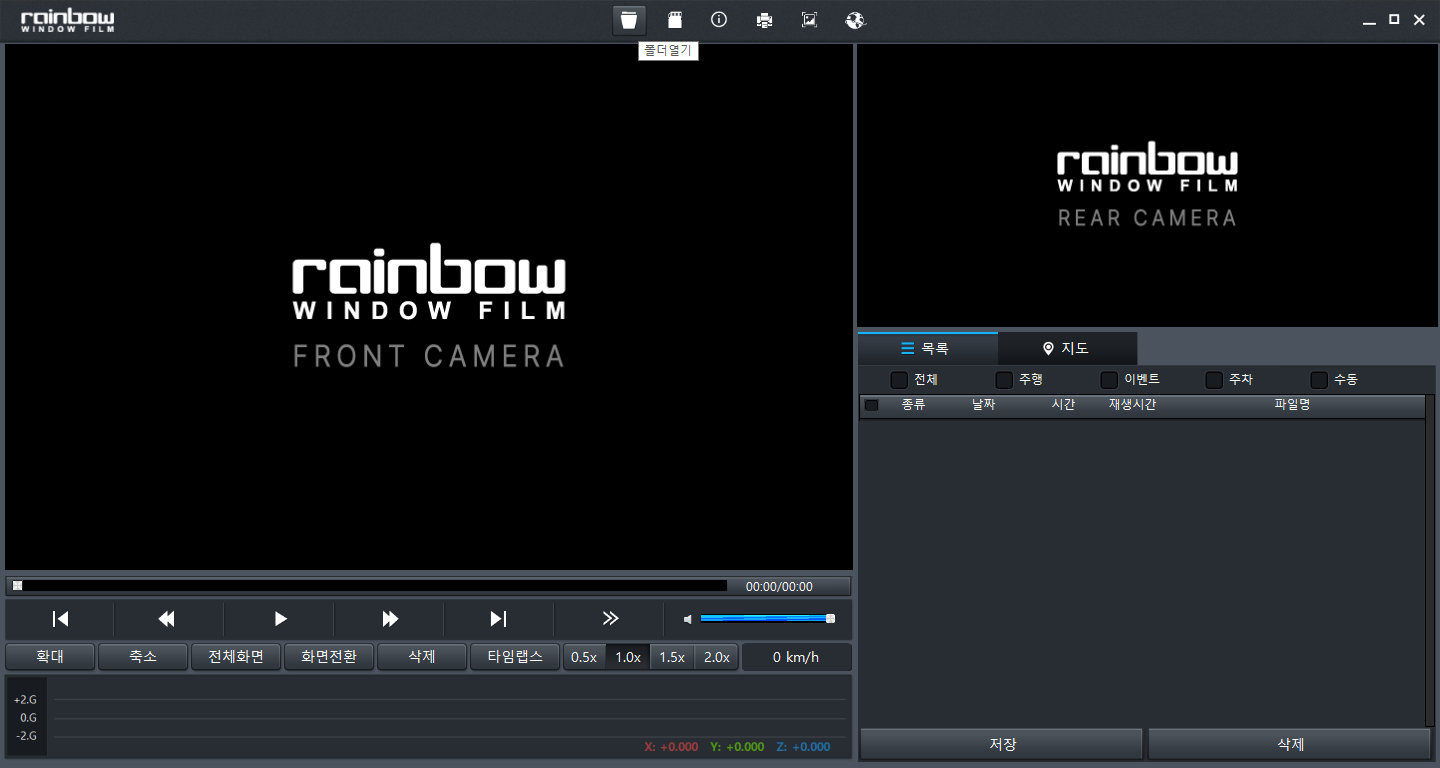The image size is (1440, 768).
Task: Click the blue volume slider
Action: [765, 619]
